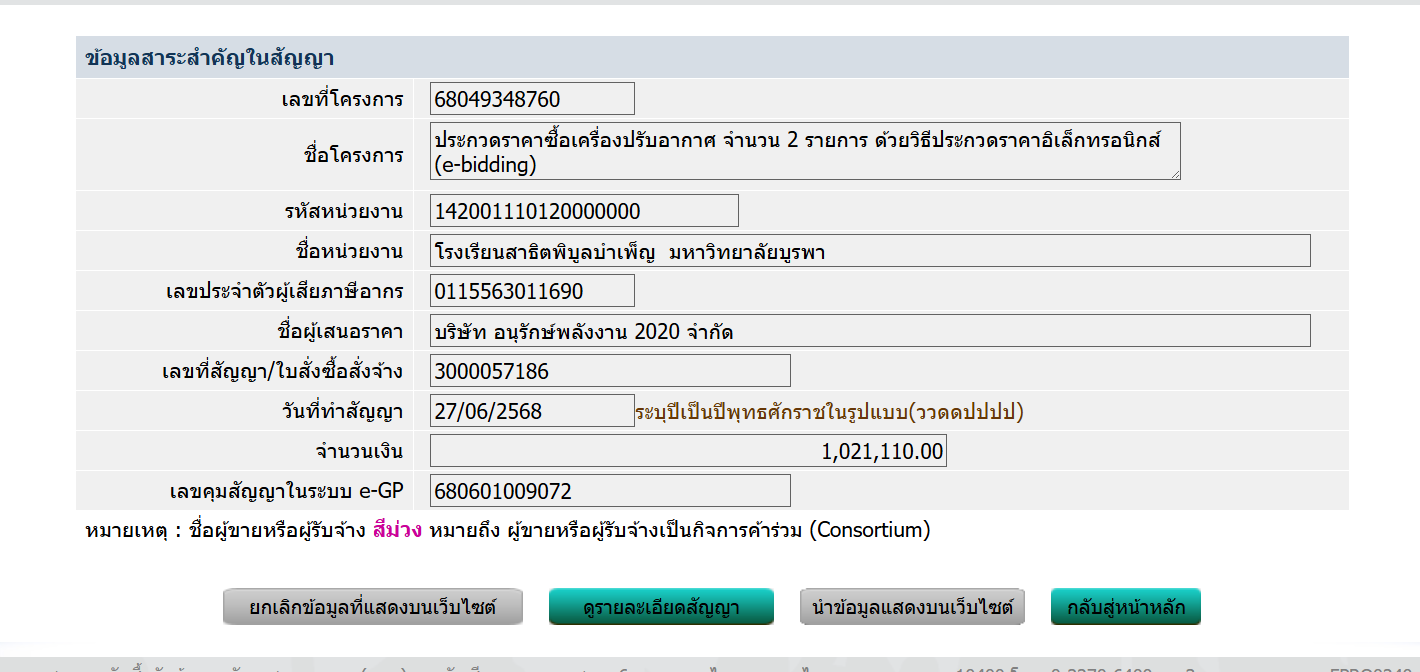Click the date format hint ระบุปีเป็นปีพุทธศักราช
The image size is (1420, 672).
828,412
